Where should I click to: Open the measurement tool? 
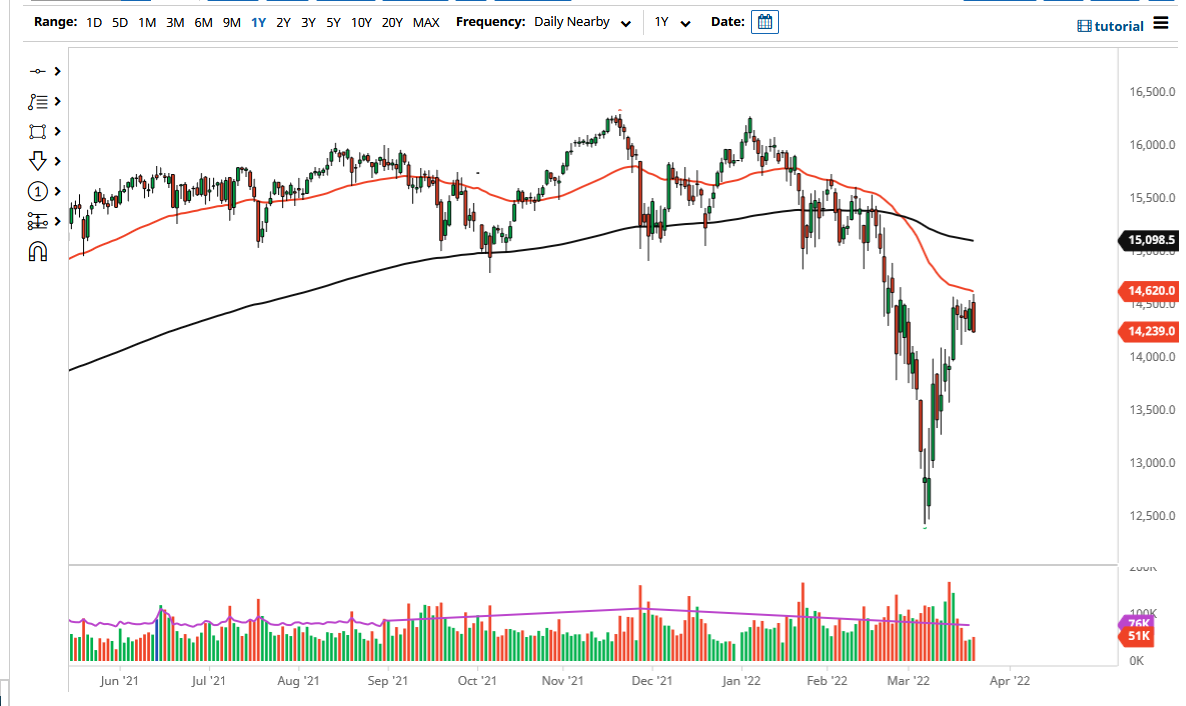[x=38, y=222]
